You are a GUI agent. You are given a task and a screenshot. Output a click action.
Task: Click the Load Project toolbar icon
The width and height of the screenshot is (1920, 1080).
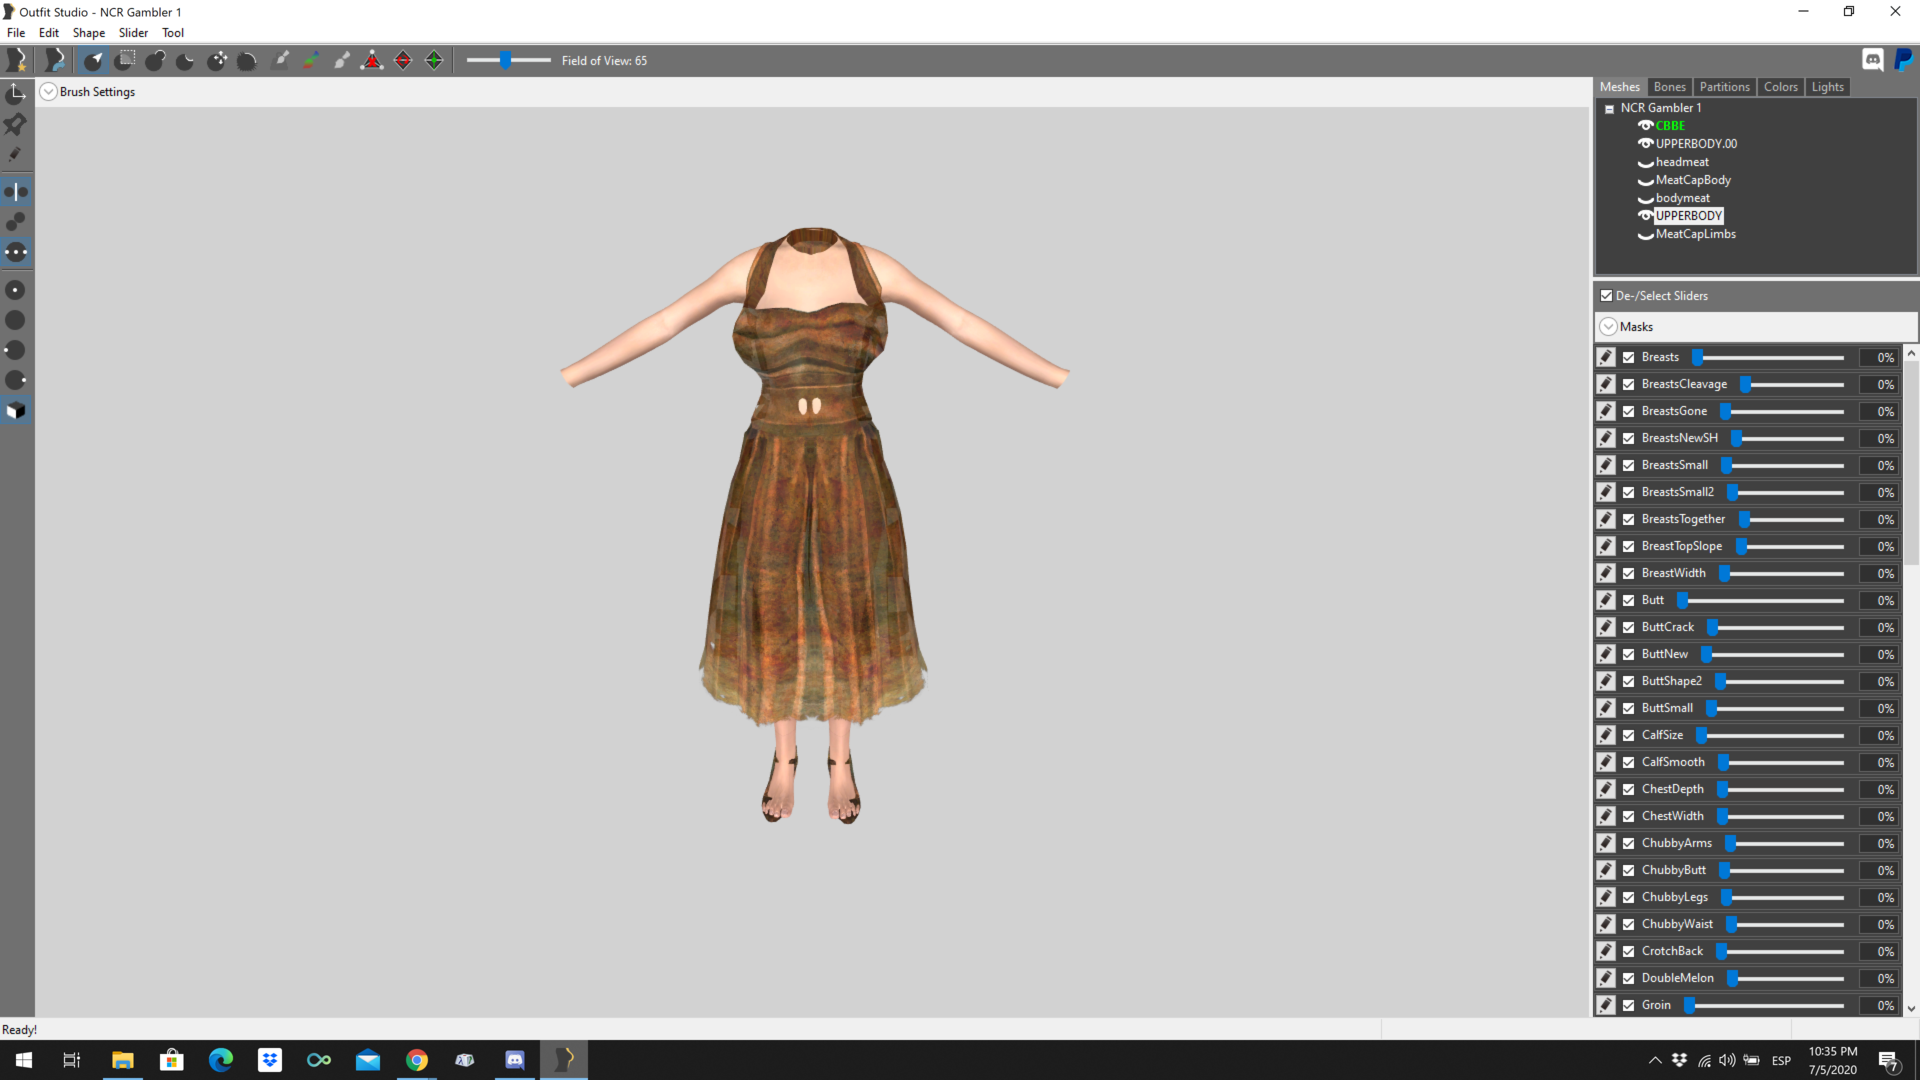point(55,61)
